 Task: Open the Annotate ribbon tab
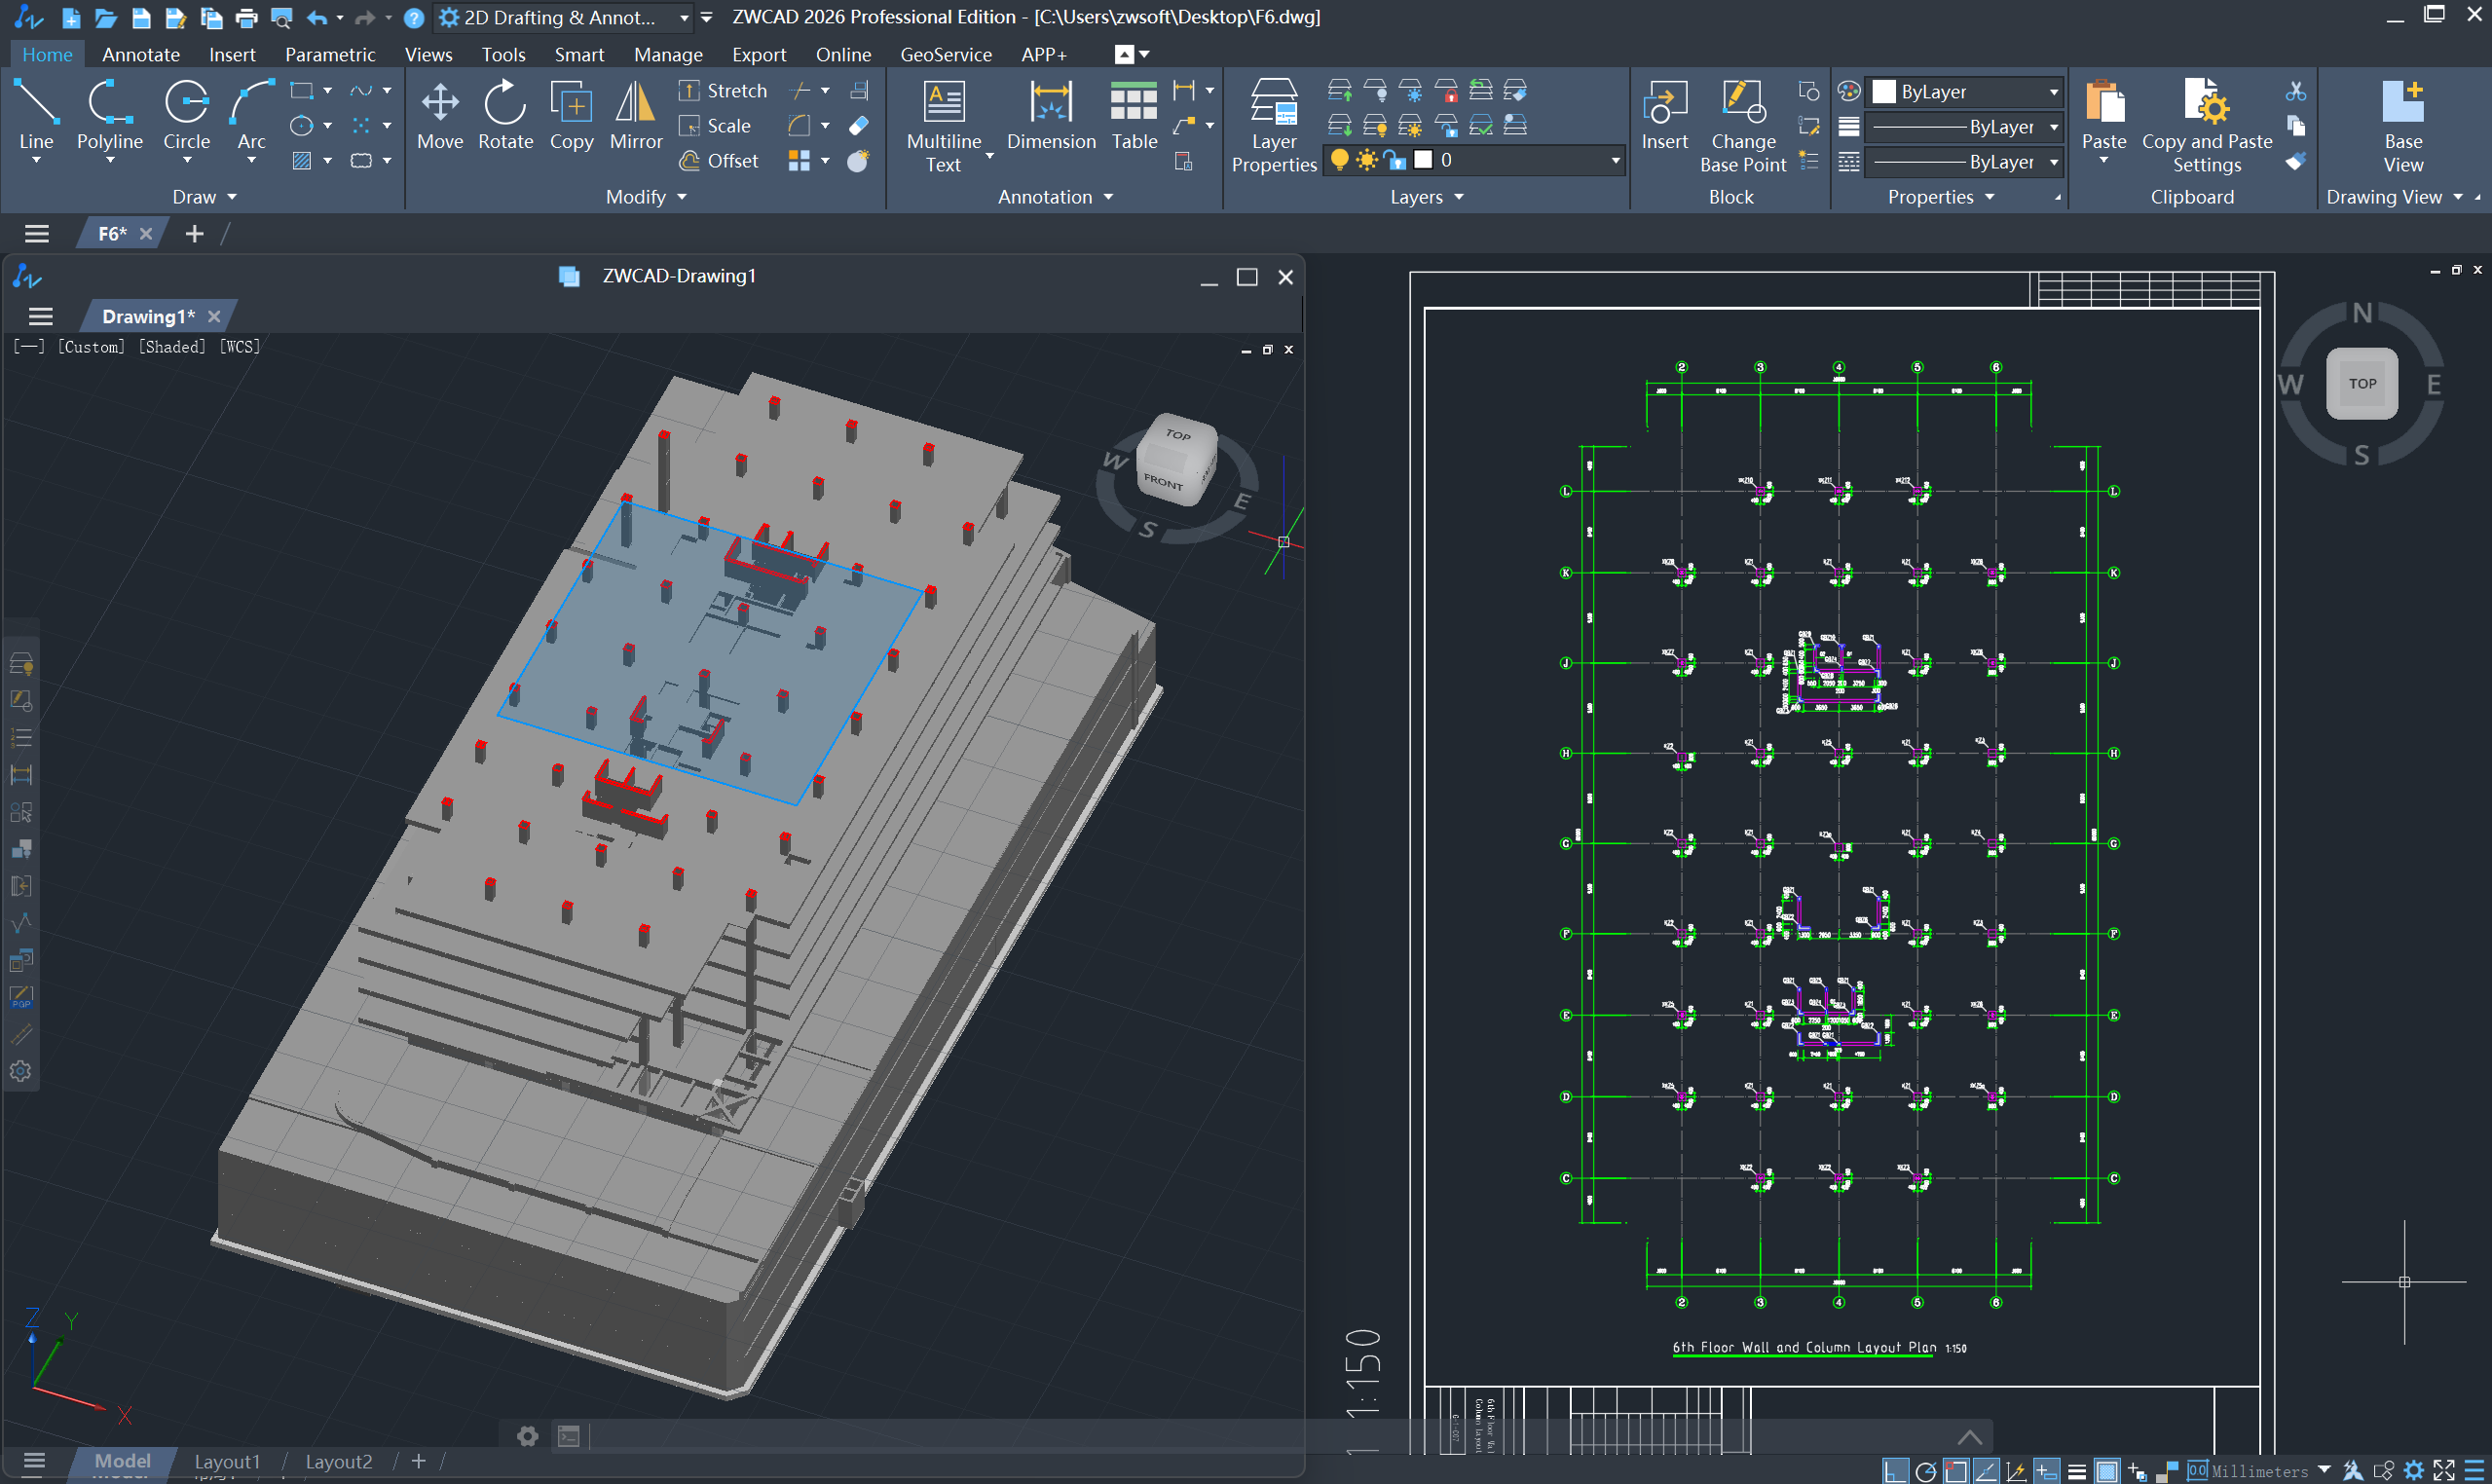[x=141, y=54]
